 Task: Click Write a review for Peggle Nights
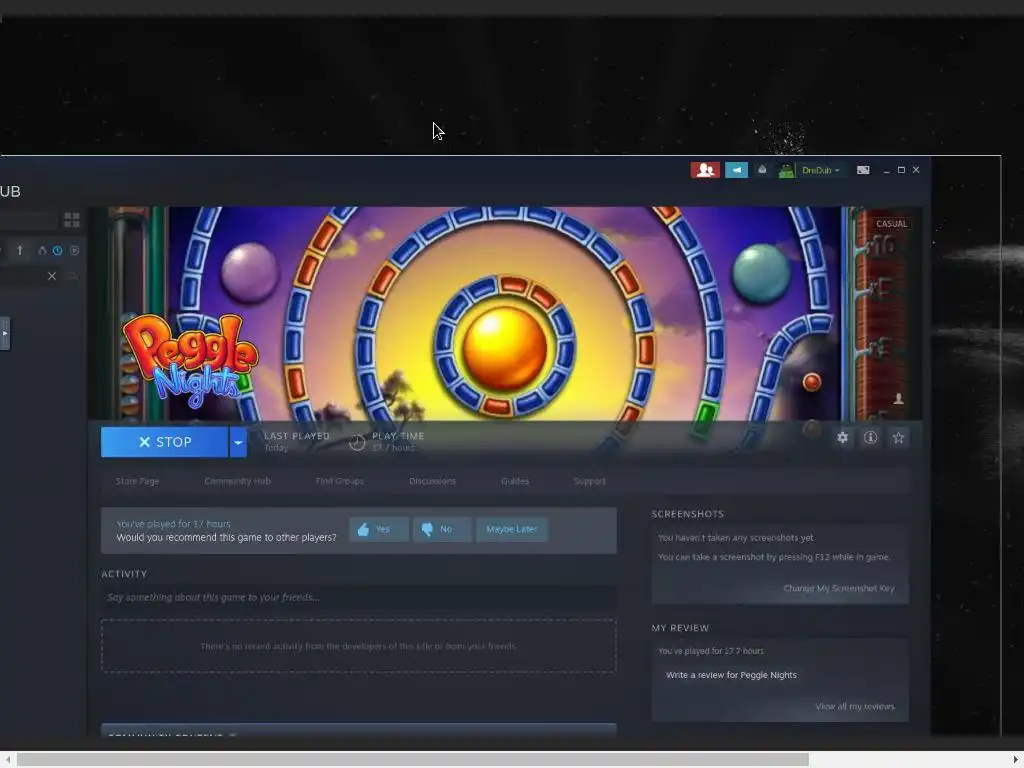(x=731, y=675)
